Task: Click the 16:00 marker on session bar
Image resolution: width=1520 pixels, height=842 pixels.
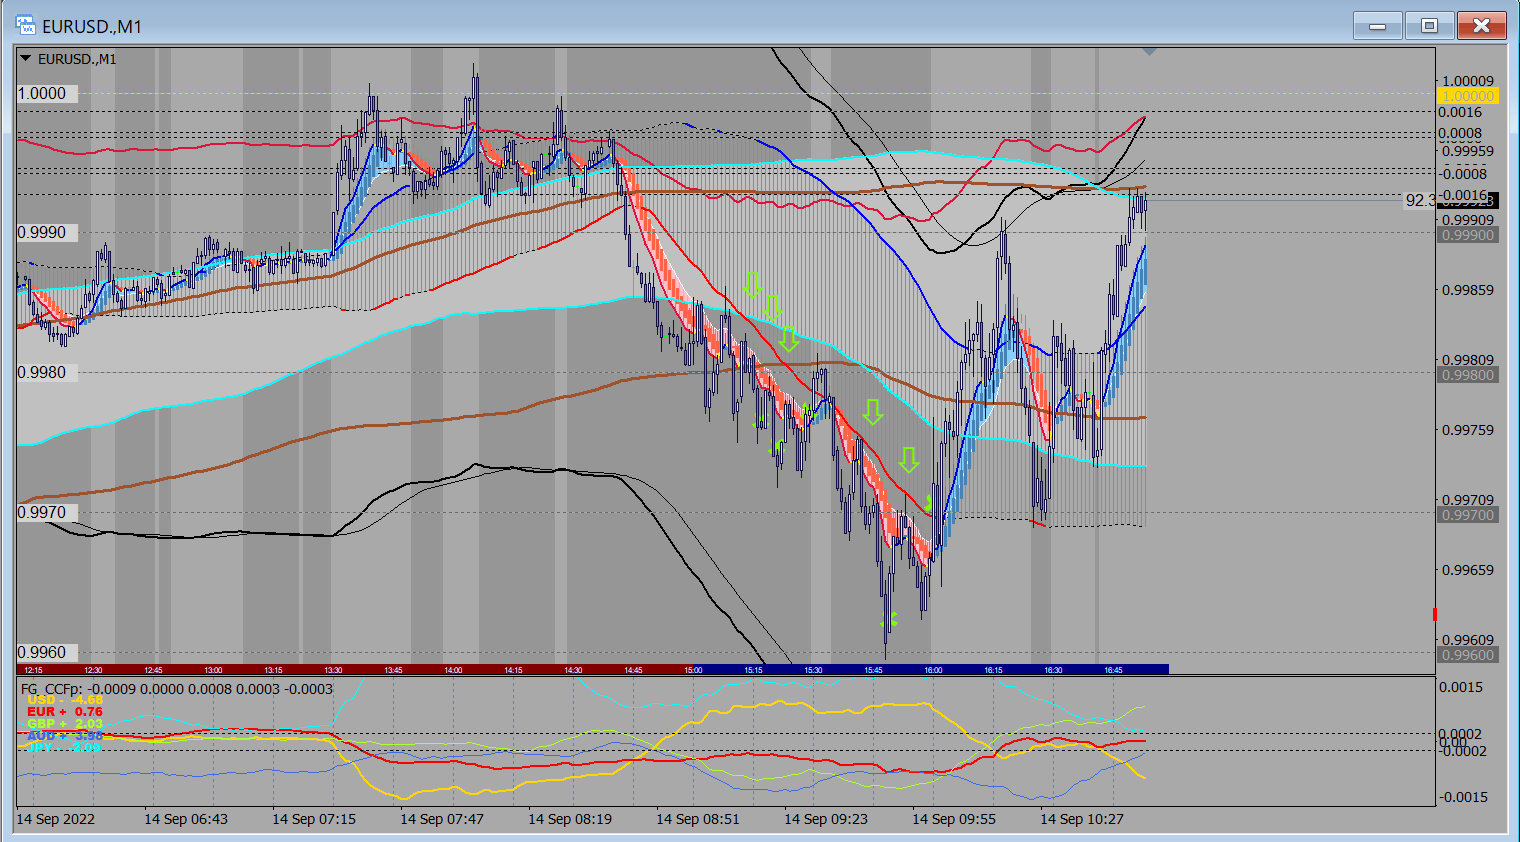Action: point(933,670)
